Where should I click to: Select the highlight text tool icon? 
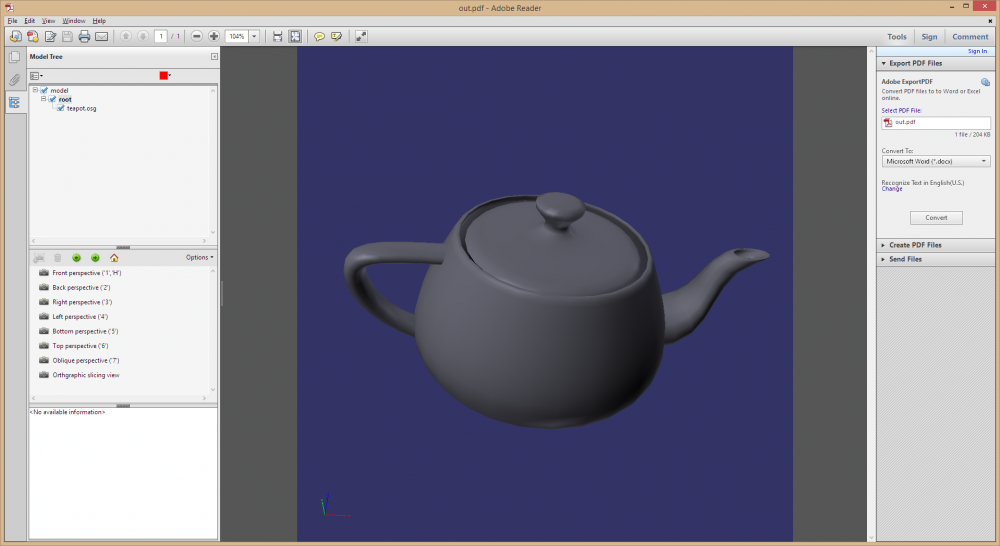pyautogui.click(x=336, y=36)
